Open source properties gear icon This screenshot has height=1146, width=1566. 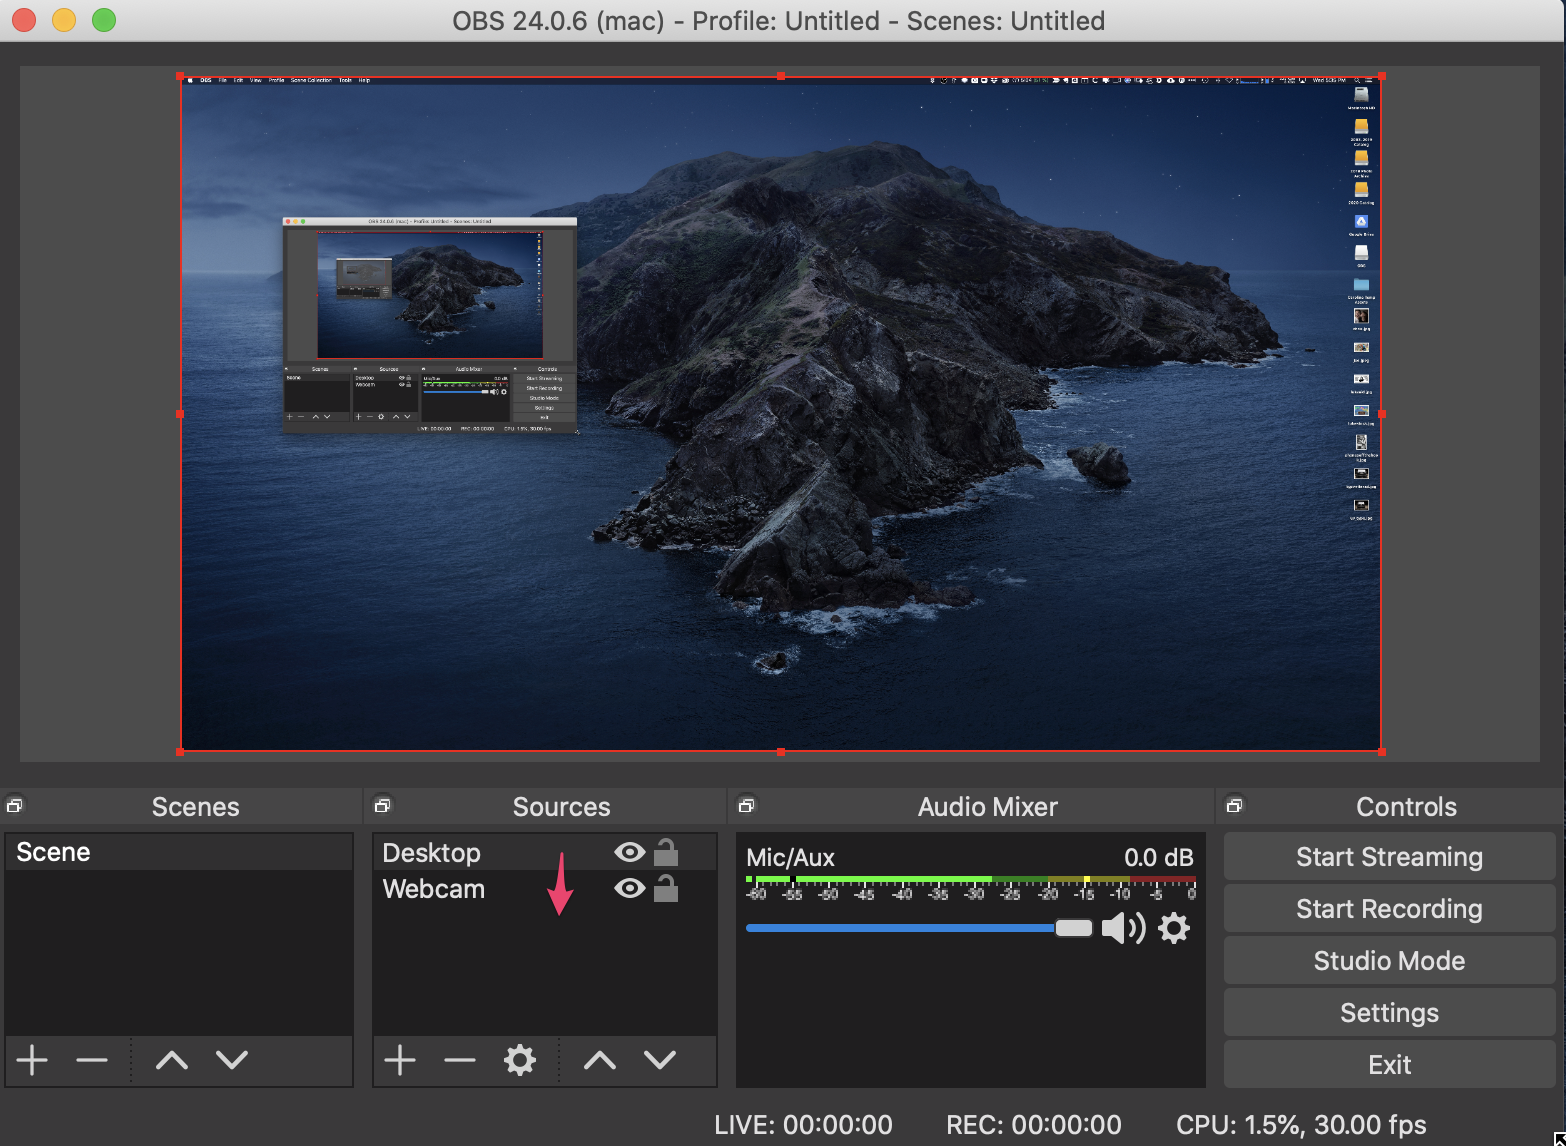[x=520, y=1060]
